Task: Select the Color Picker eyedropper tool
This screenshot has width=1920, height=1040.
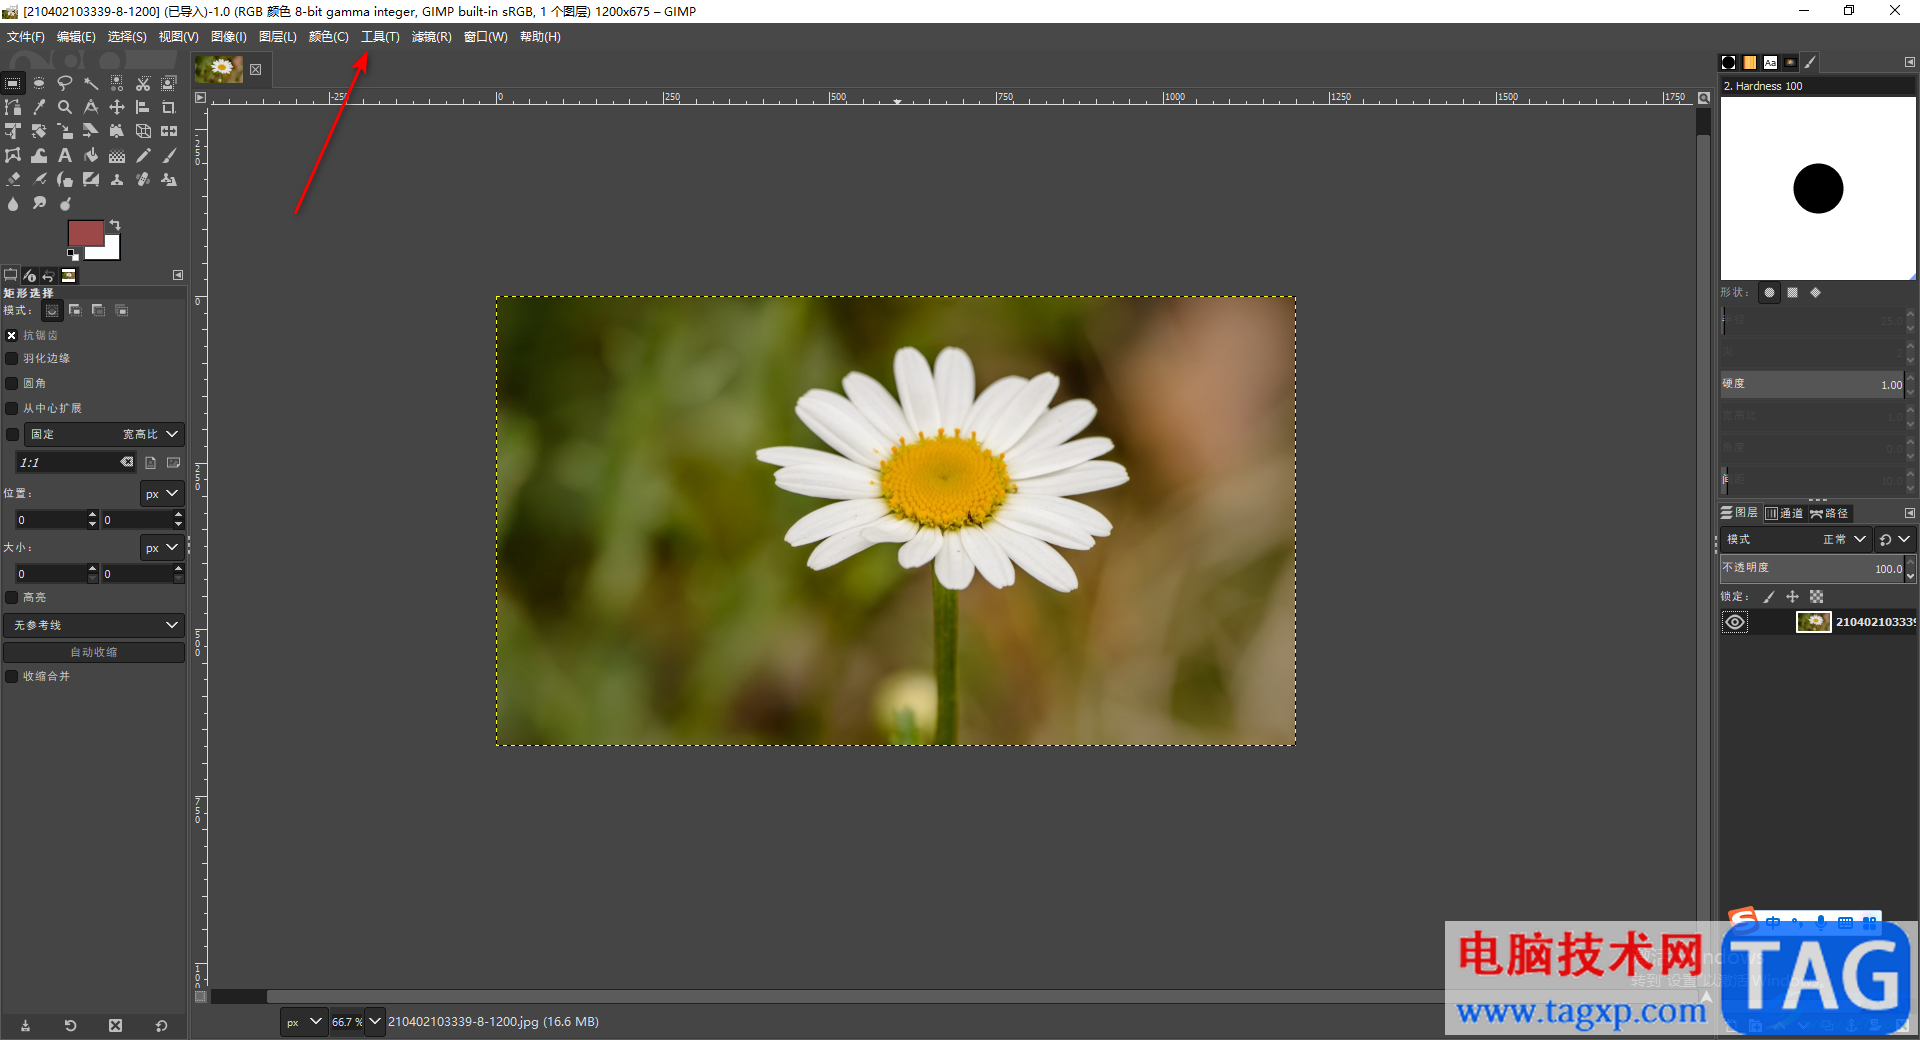Action: tap(39, 107)
